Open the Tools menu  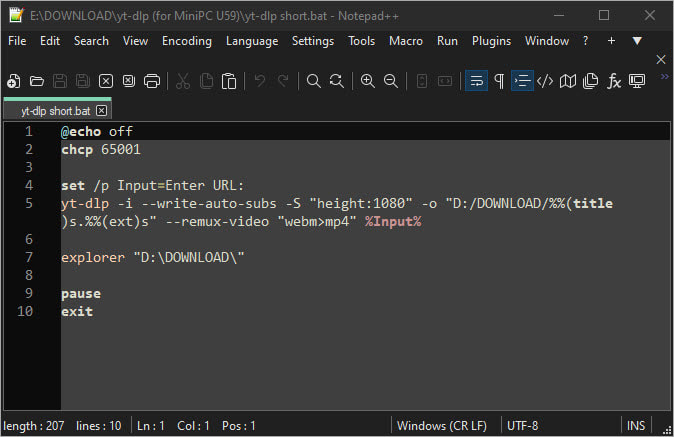point(362,41)
